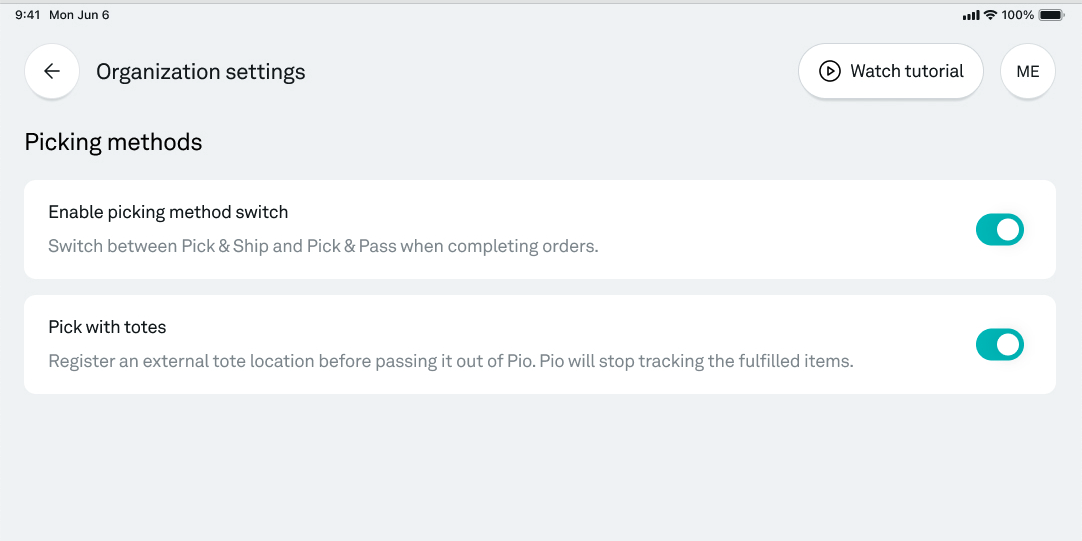Image resolution: width=1082 pixels, height=541 pixels.
Task: Tap the 9:41 clock in status bar
Action: coord(28,14)
